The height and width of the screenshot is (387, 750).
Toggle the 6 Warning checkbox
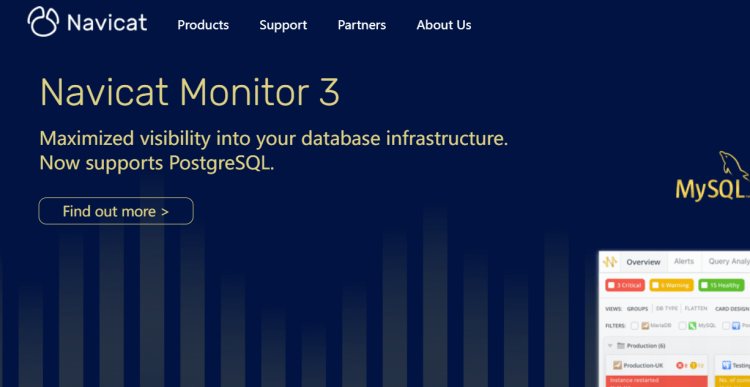[x=655, y=285]
